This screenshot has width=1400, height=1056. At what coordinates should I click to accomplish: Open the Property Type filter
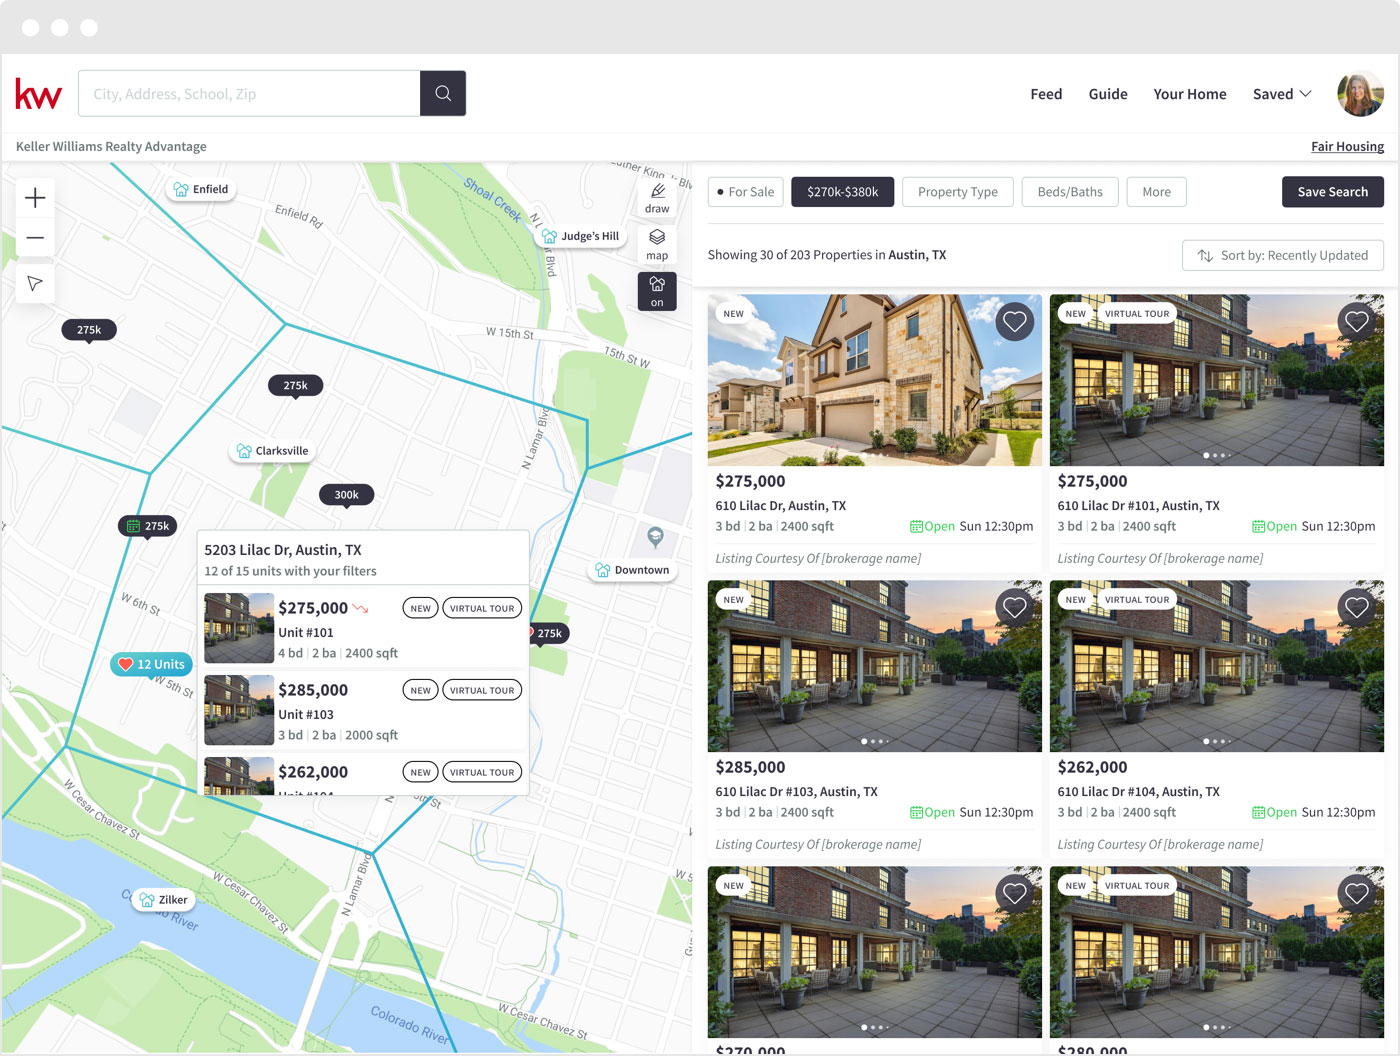pos(958,192)
